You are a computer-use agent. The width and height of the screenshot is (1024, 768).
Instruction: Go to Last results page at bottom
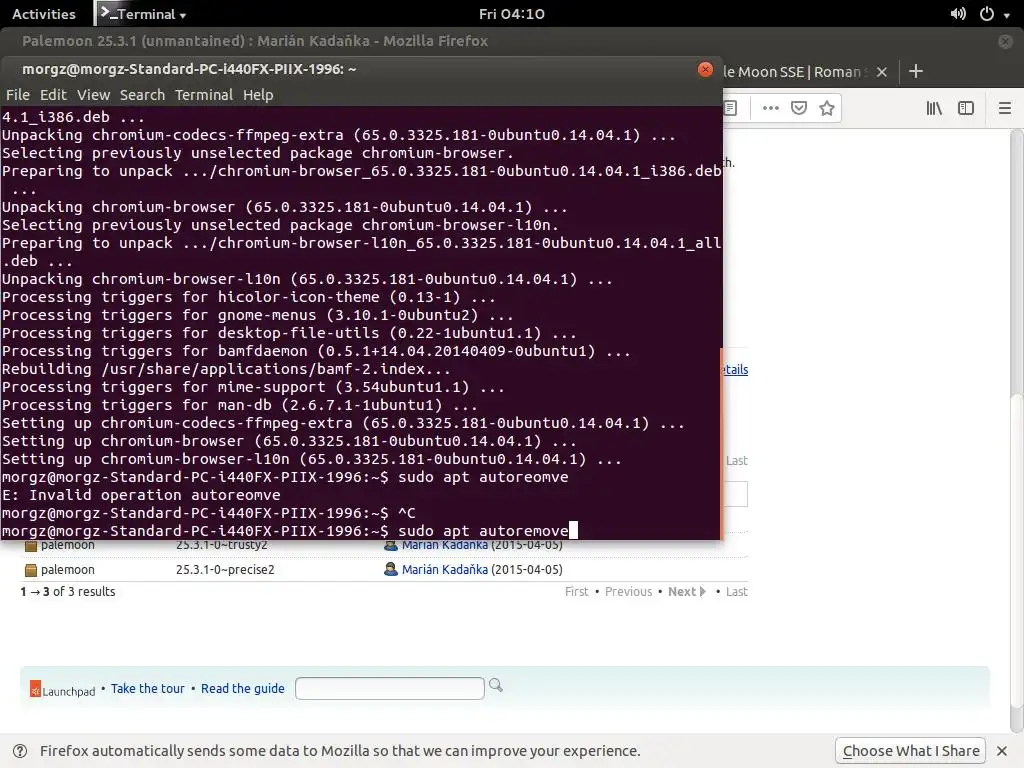pos(736,592)
